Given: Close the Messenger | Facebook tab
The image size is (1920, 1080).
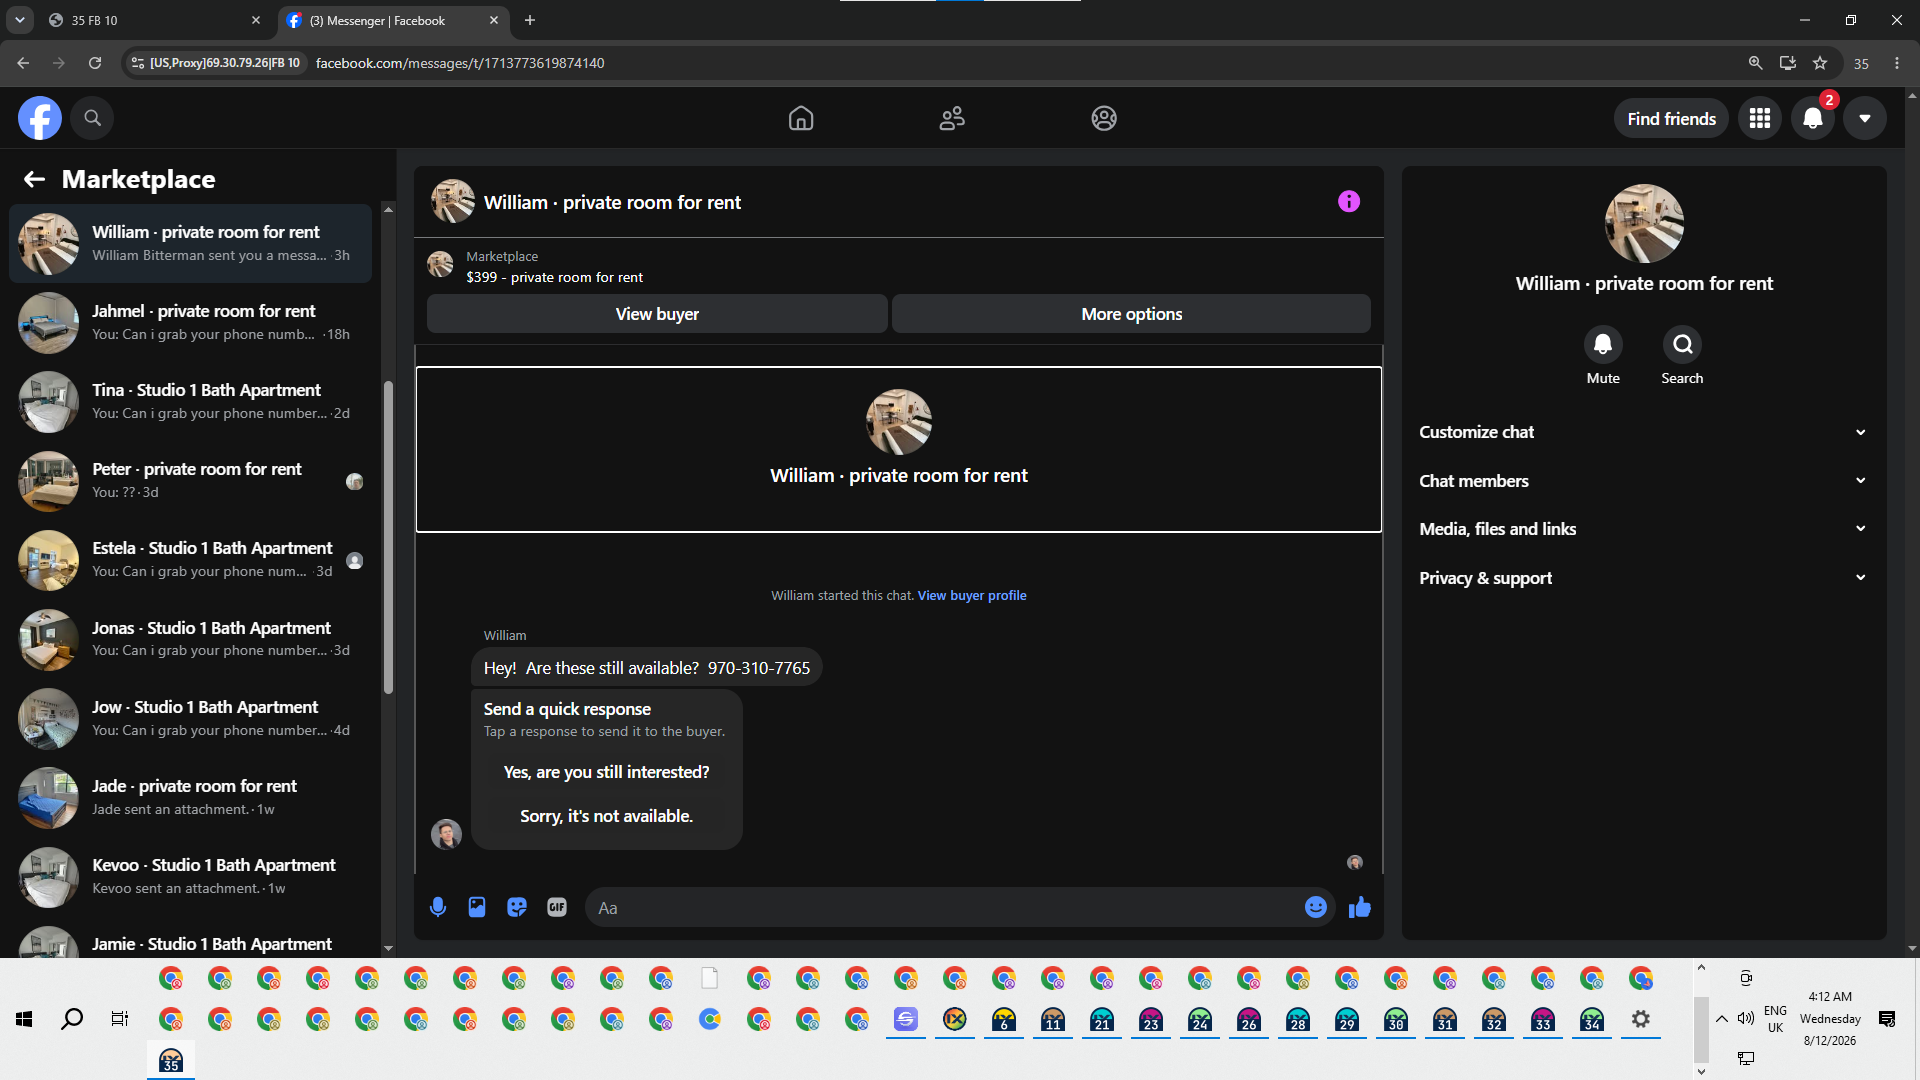Looking at the screenshot, I should (494, 20).
